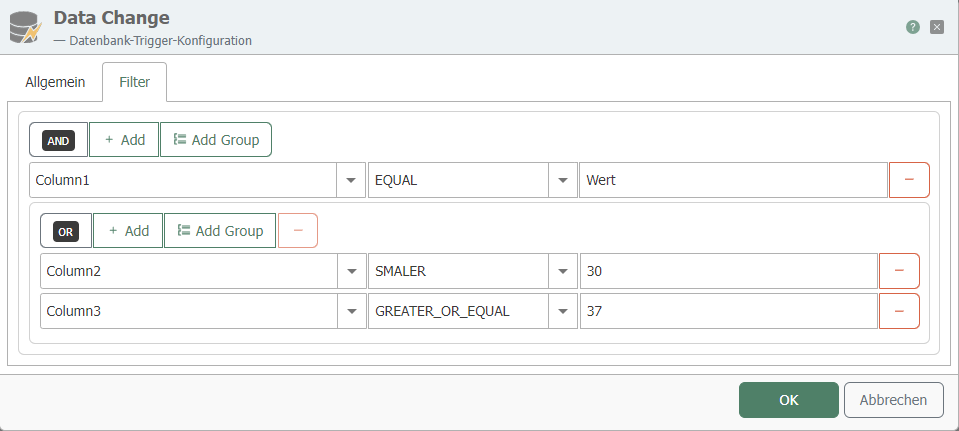Expand the EQUAL operator dropdown
Screen dimensions: 959x431
562,180
